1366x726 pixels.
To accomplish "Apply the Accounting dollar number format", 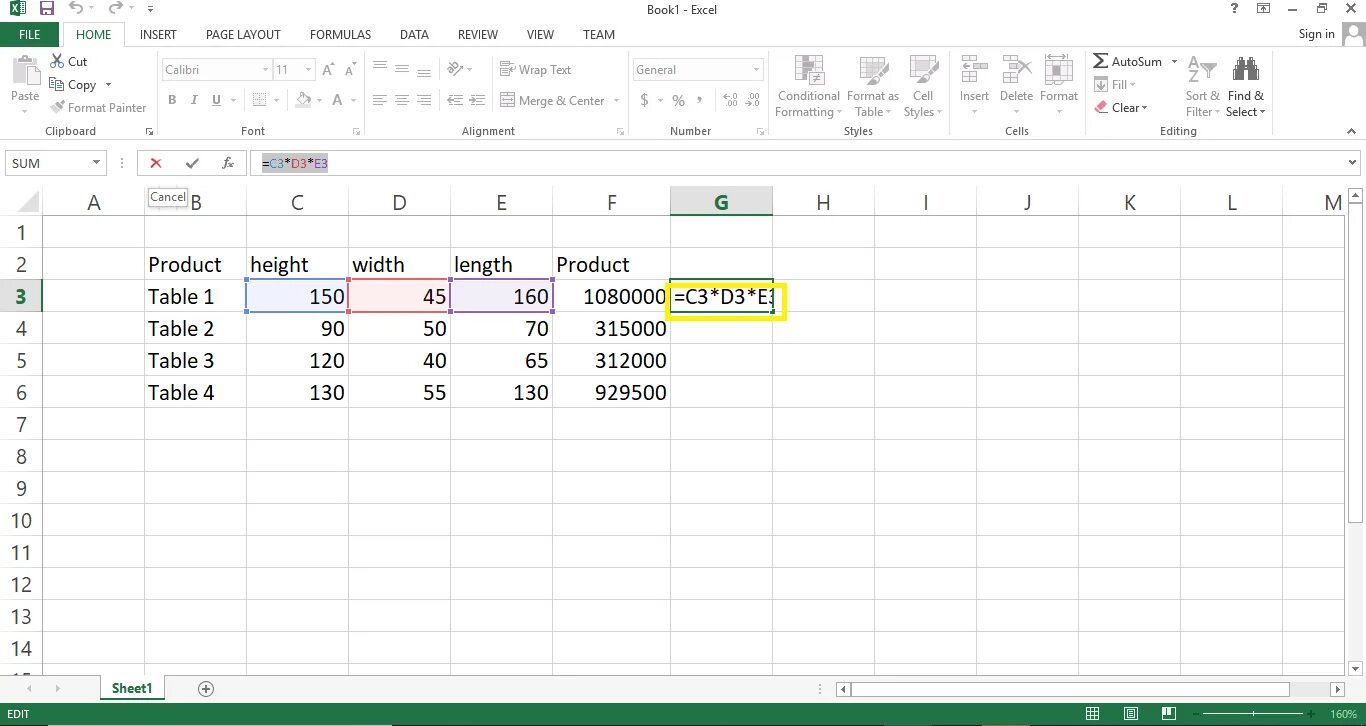I will pyautogui.click(x=645, y=100).
